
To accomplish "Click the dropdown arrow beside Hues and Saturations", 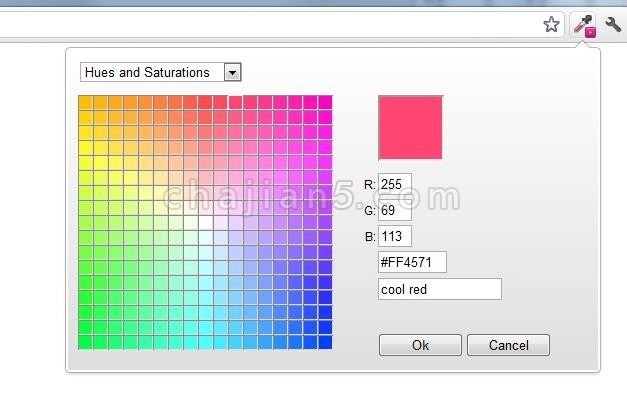I will click(x=232, y=72).
